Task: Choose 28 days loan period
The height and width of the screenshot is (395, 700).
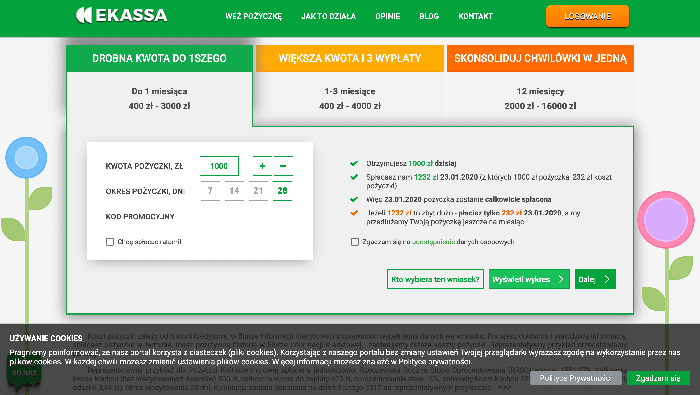Action: coord(283,191)
